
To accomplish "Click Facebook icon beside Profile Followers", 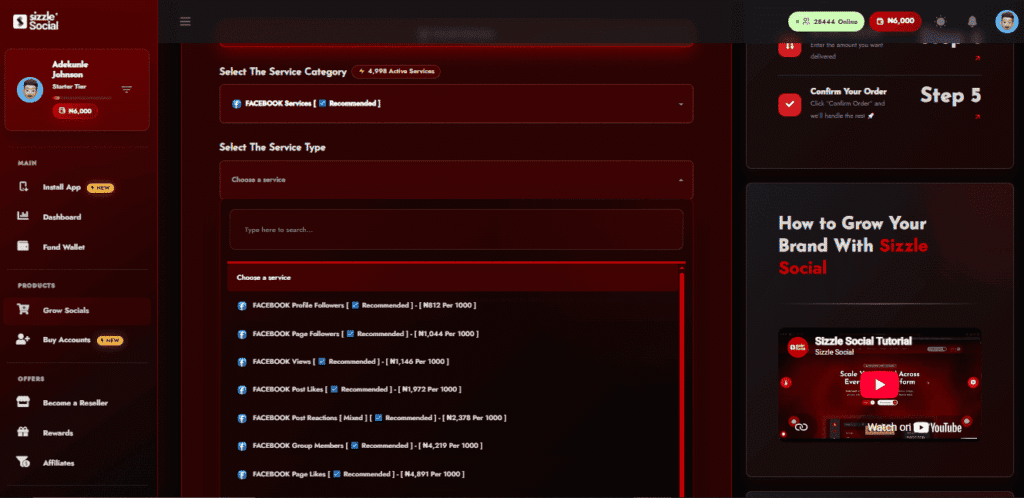I will (242, 306).
